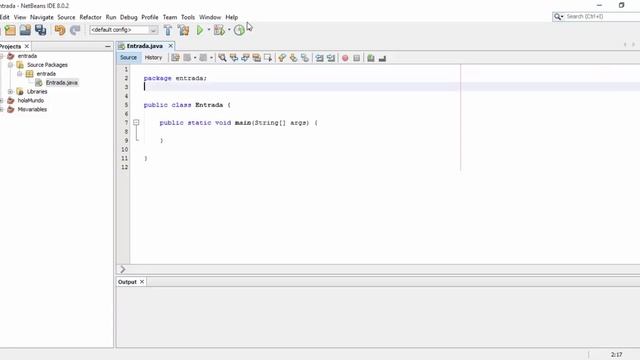
Task: Click the Uncomment editor toolbar icon
Action: 382,58
